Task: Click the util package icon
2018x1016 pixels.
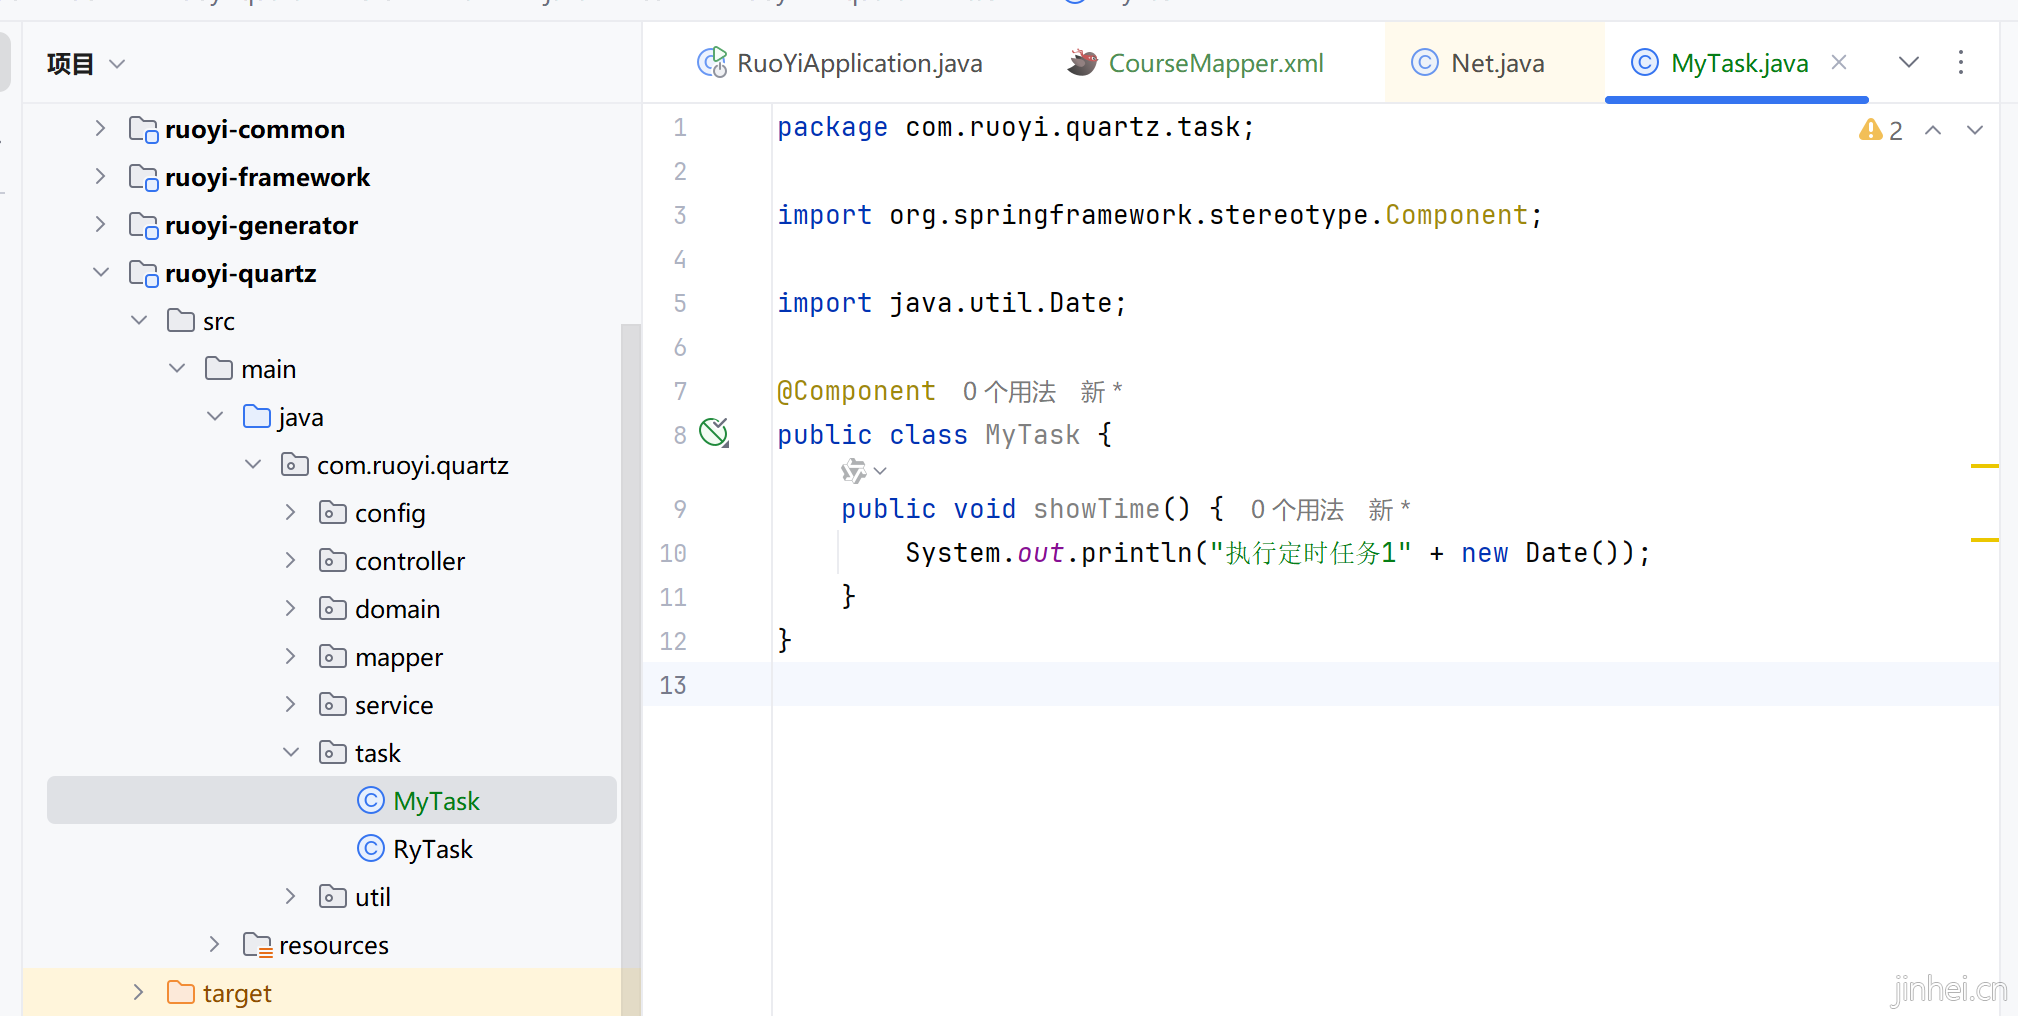Action: click(x=333, y=896)
